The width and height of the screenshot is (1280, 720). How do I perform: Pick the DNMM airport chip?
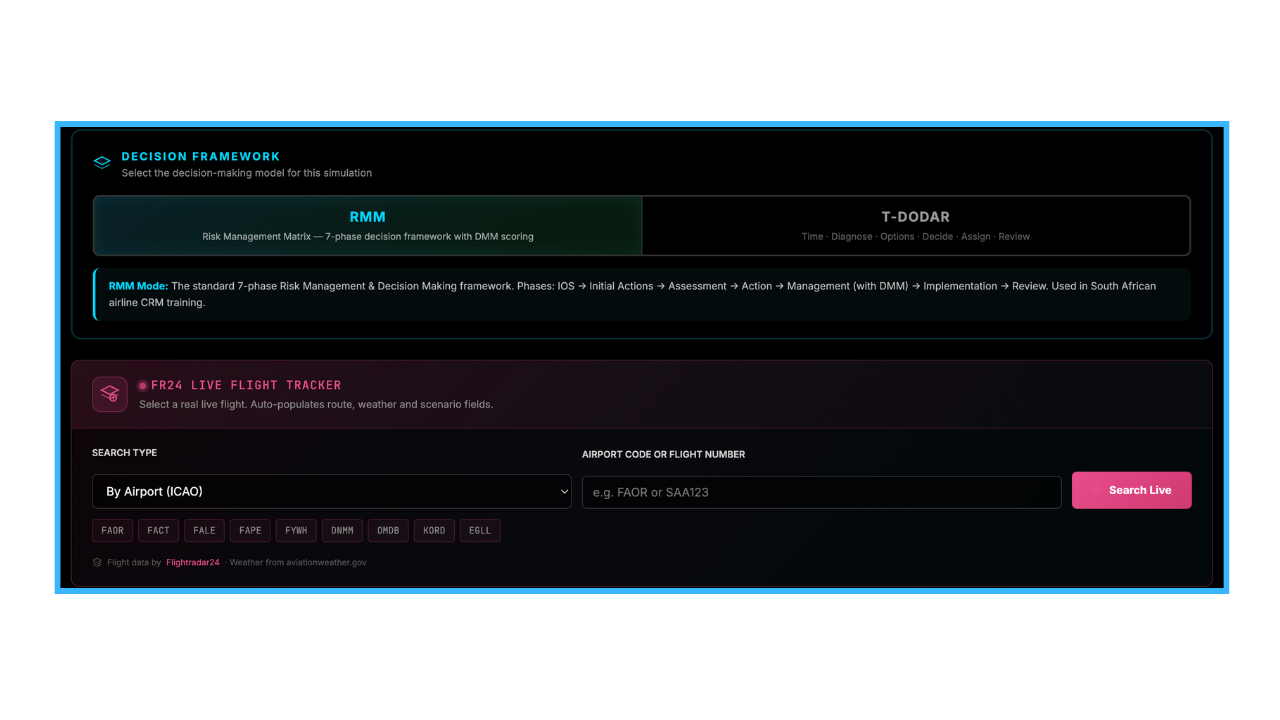(342, 530)
